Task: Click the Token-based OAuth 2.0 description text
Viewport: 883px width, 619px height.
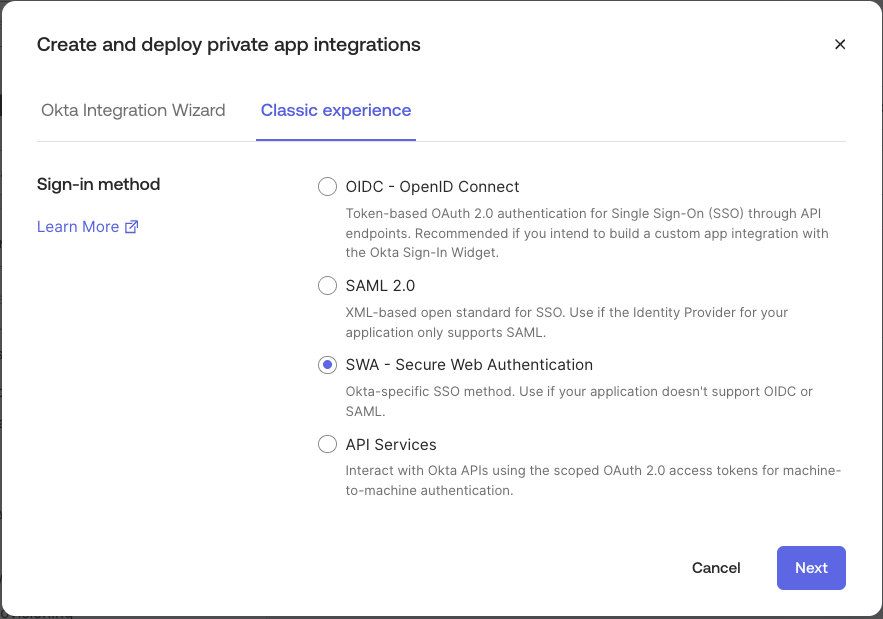Action: tap(587, 233)
